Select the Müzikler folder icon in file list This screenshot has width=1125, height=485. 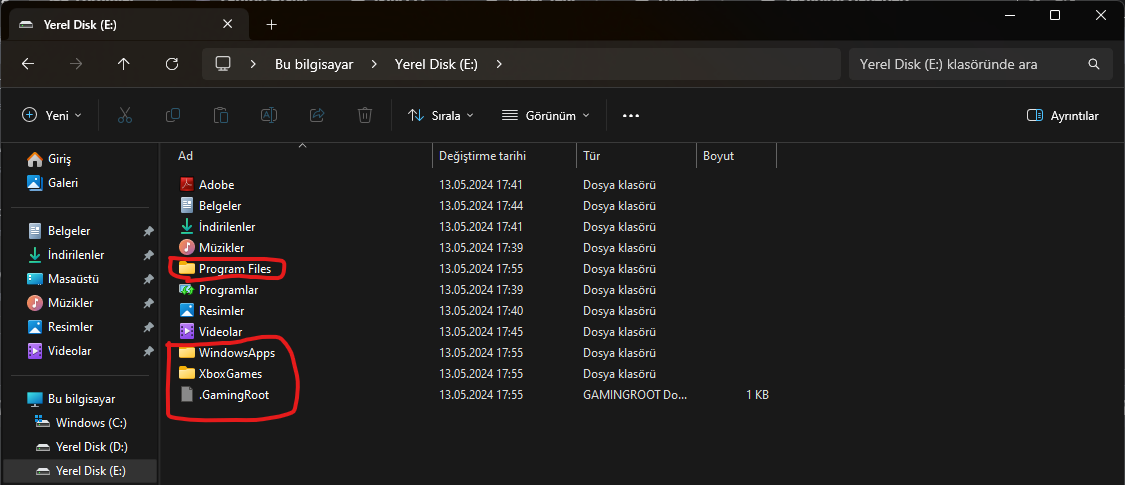[x=187, y=248]
